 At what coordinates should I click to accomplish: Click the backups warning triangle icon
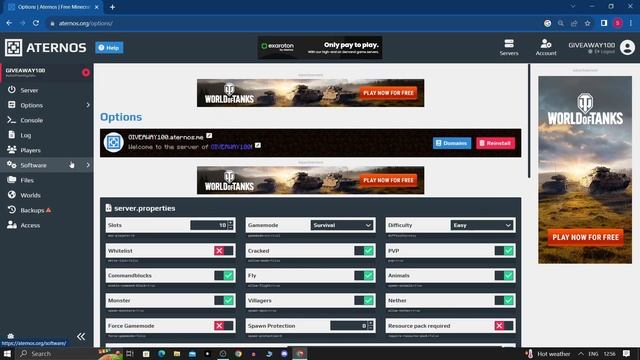tap(49, 210)
